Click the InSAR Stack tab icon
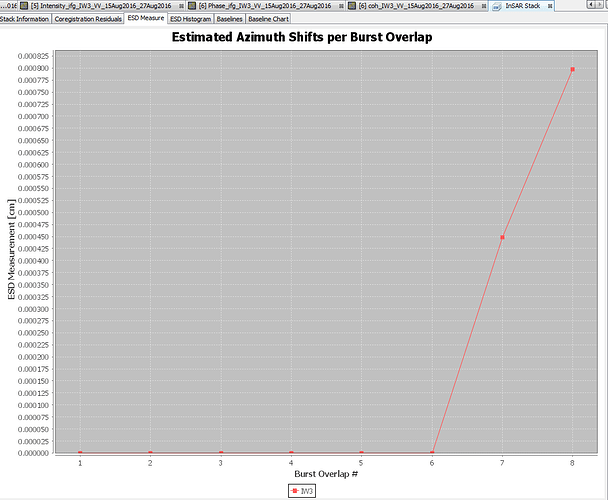The width and height of the screenshot is (608, 500). (497, 6)
